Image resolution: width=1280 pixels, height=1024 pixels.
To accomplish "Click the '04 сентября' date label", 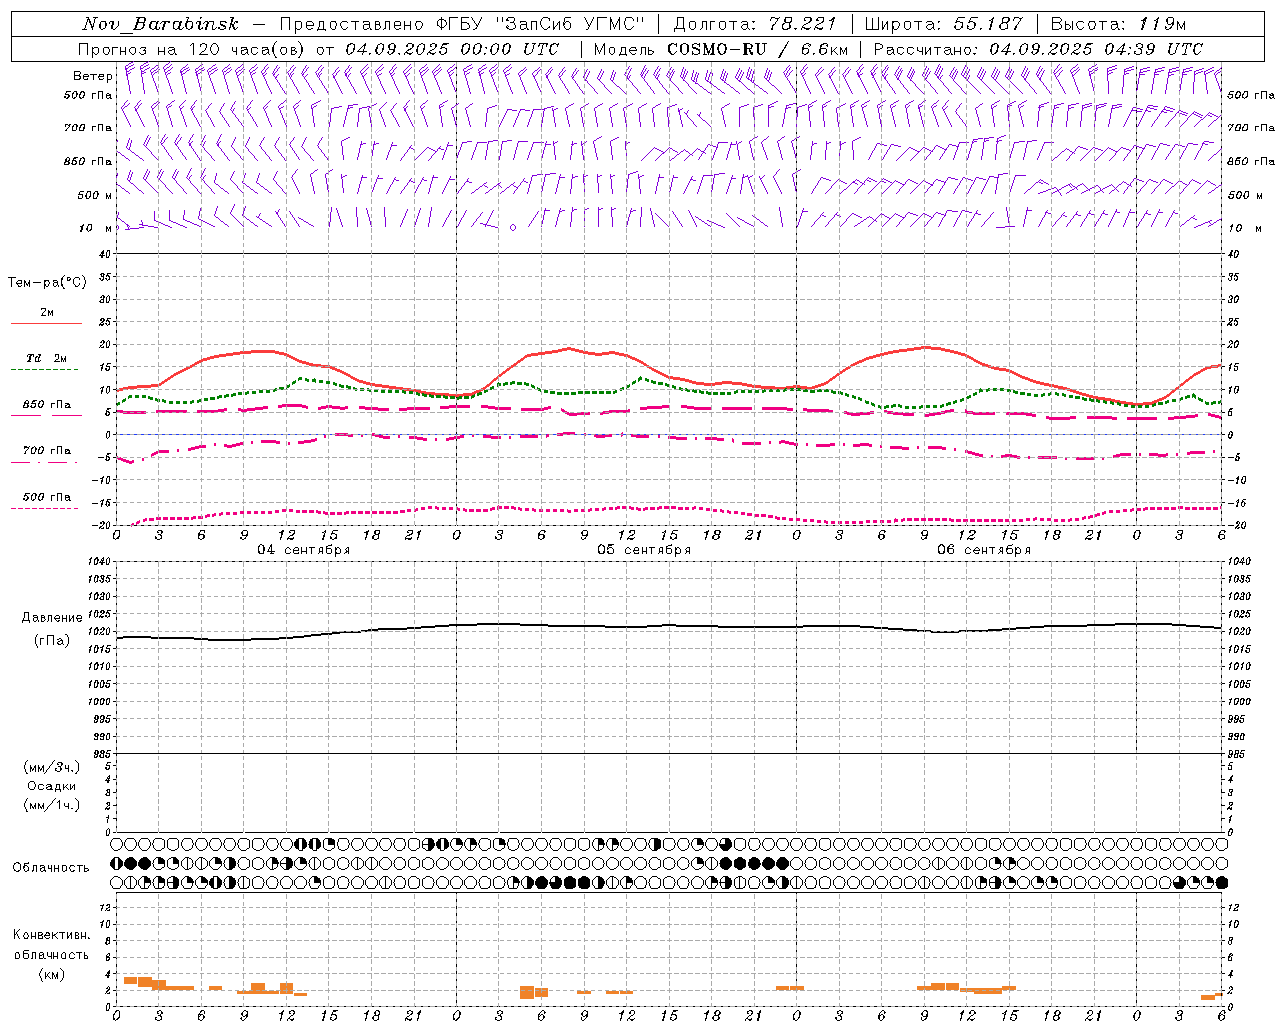I will pyautogui.click(x=304, y=550).
